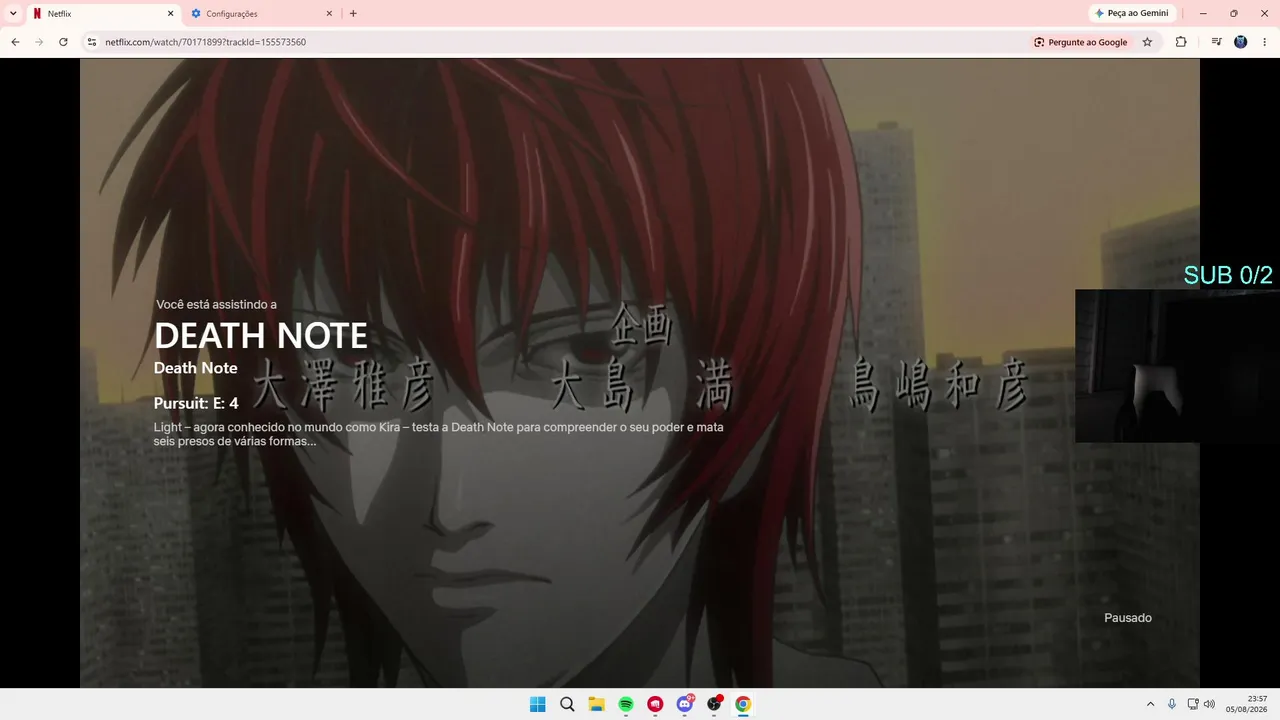Open a new browser tab
The width and height of the screenshot is (1280, 720).
tap(353, 14)
